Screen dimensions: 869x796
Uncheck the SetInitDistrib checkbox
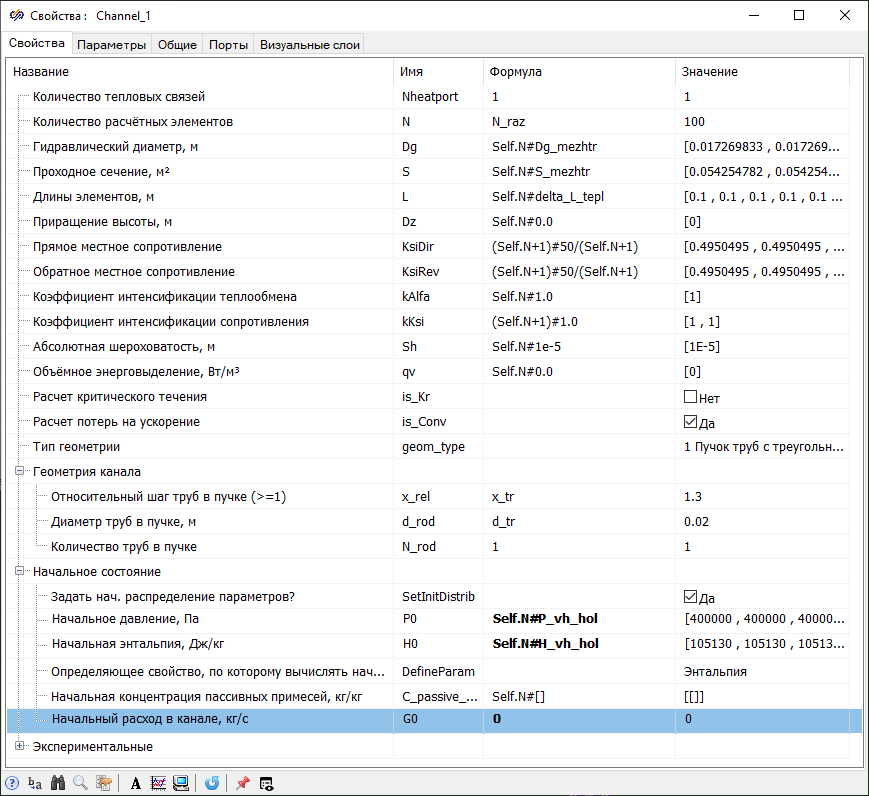click(x=690, y=597)
